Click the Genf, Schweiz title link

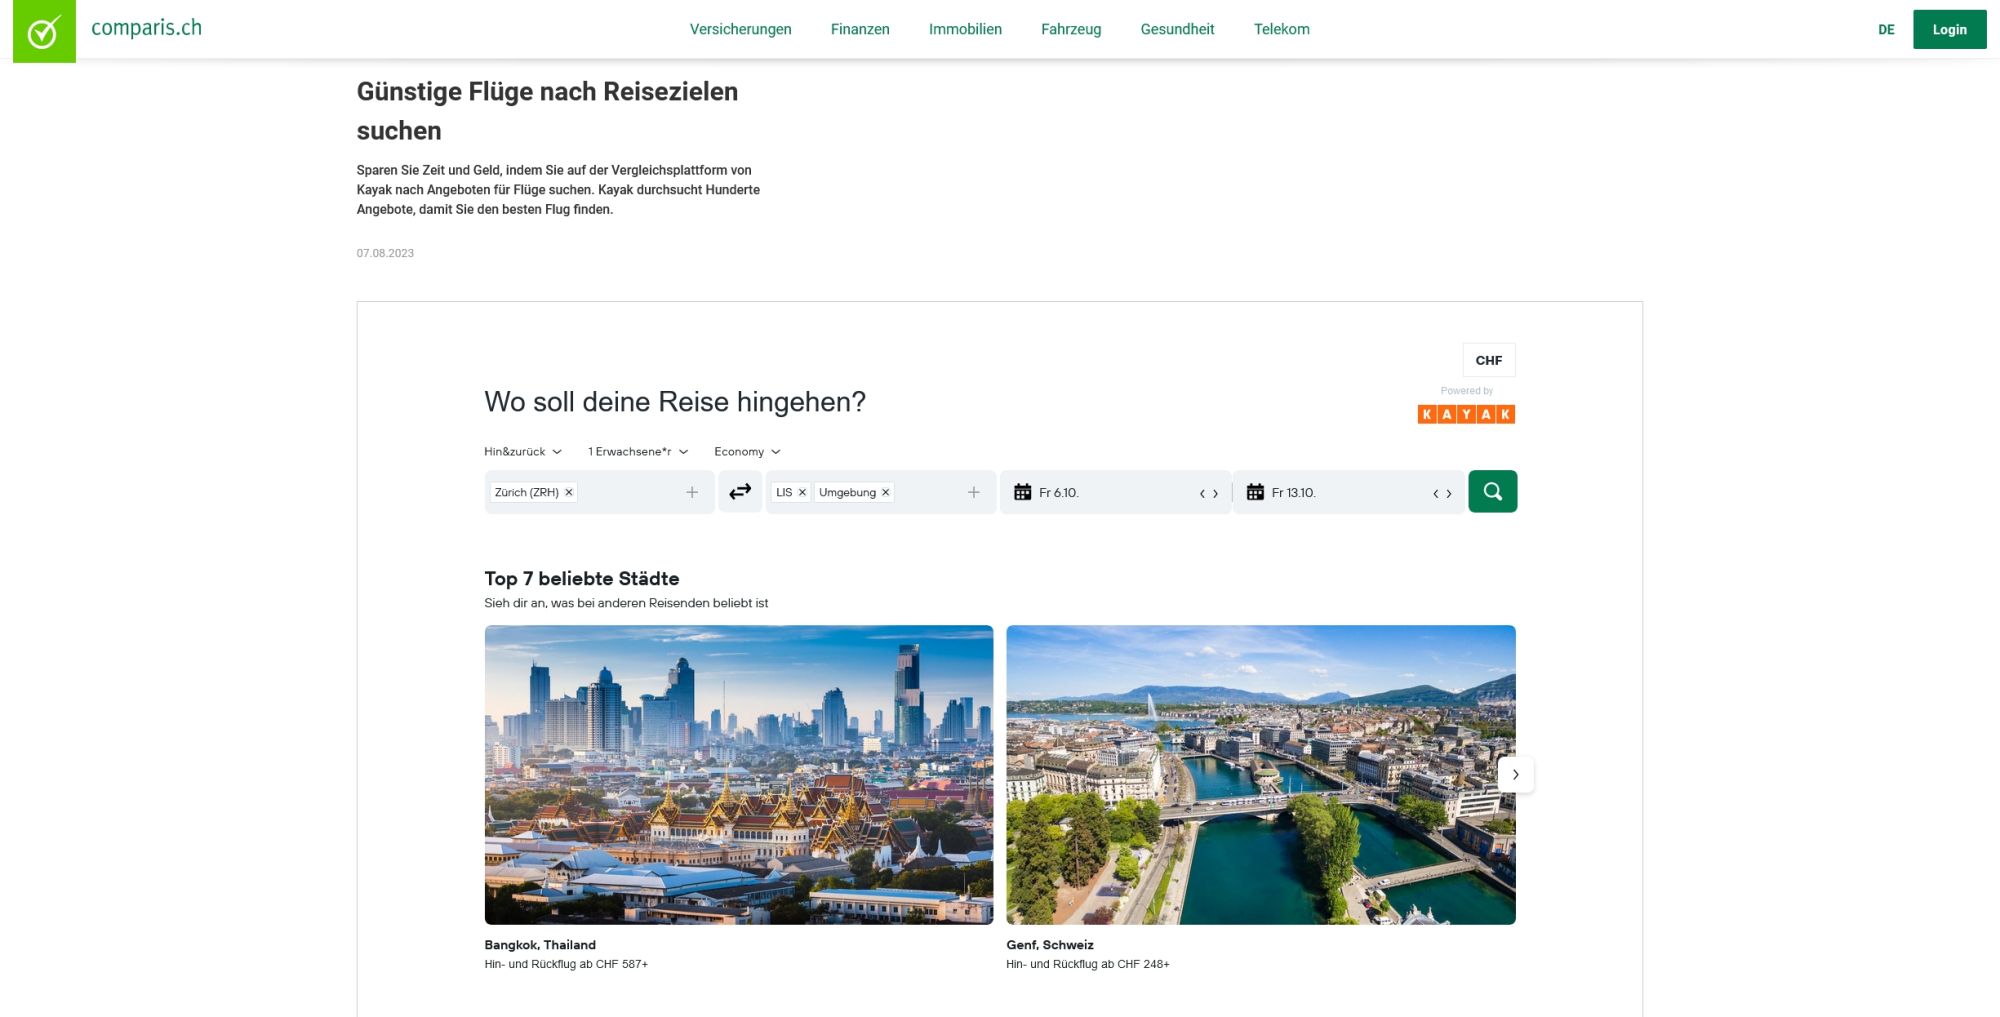1050,945
